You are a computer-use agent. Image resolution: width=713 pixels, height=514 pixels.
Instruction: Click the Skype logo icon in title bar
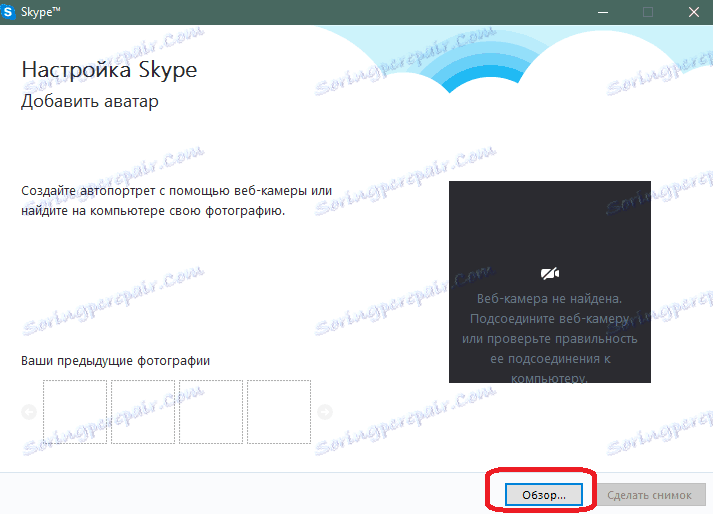point(8,12)
